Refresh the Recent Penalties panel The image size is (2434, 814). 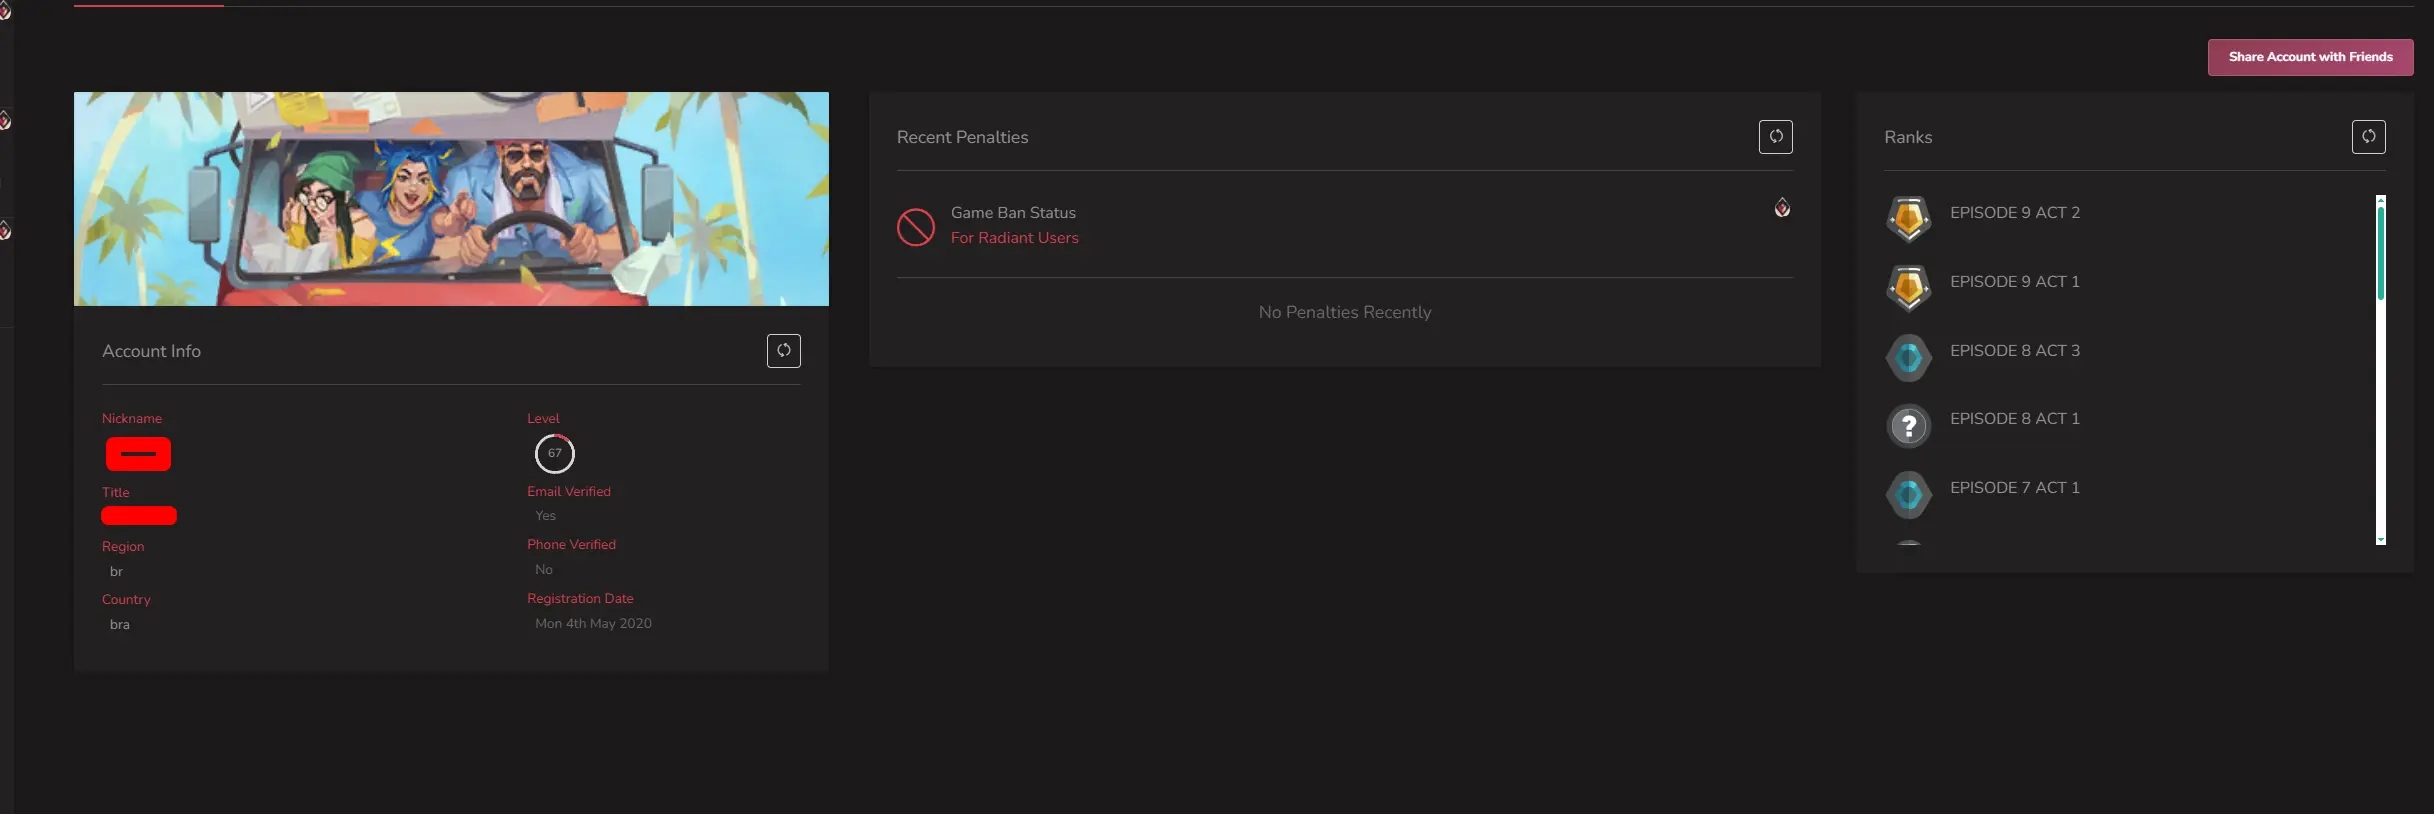[x=1776, y=137]
